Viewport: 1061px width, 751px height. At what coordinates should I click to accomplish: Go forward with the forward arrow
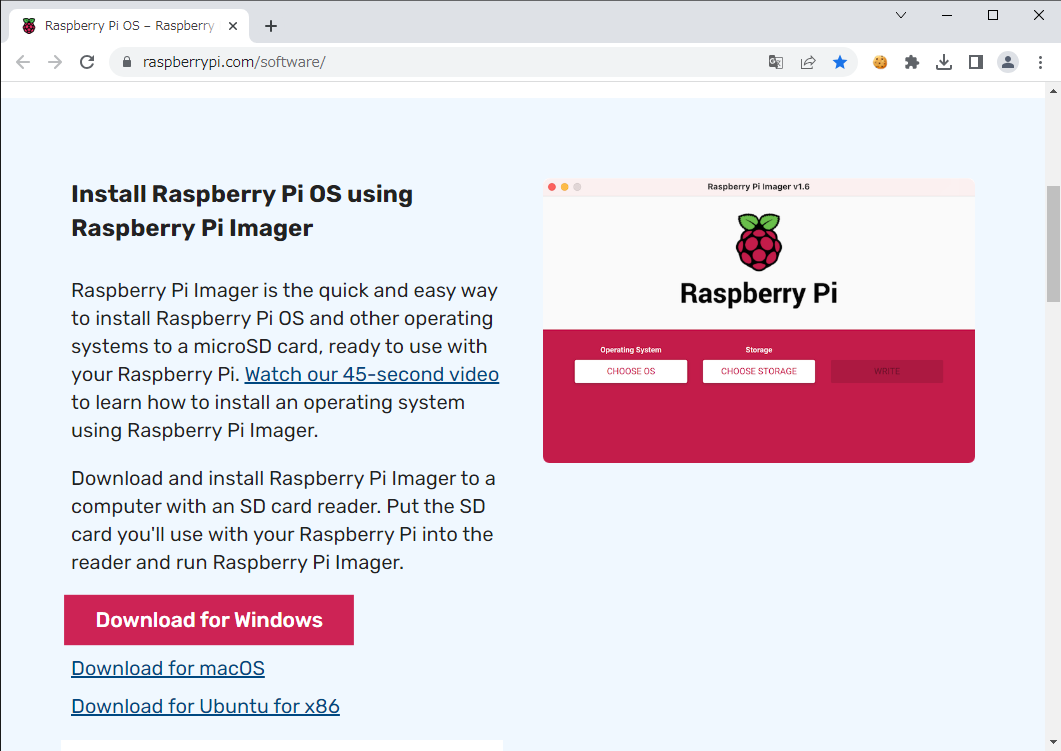55,62
